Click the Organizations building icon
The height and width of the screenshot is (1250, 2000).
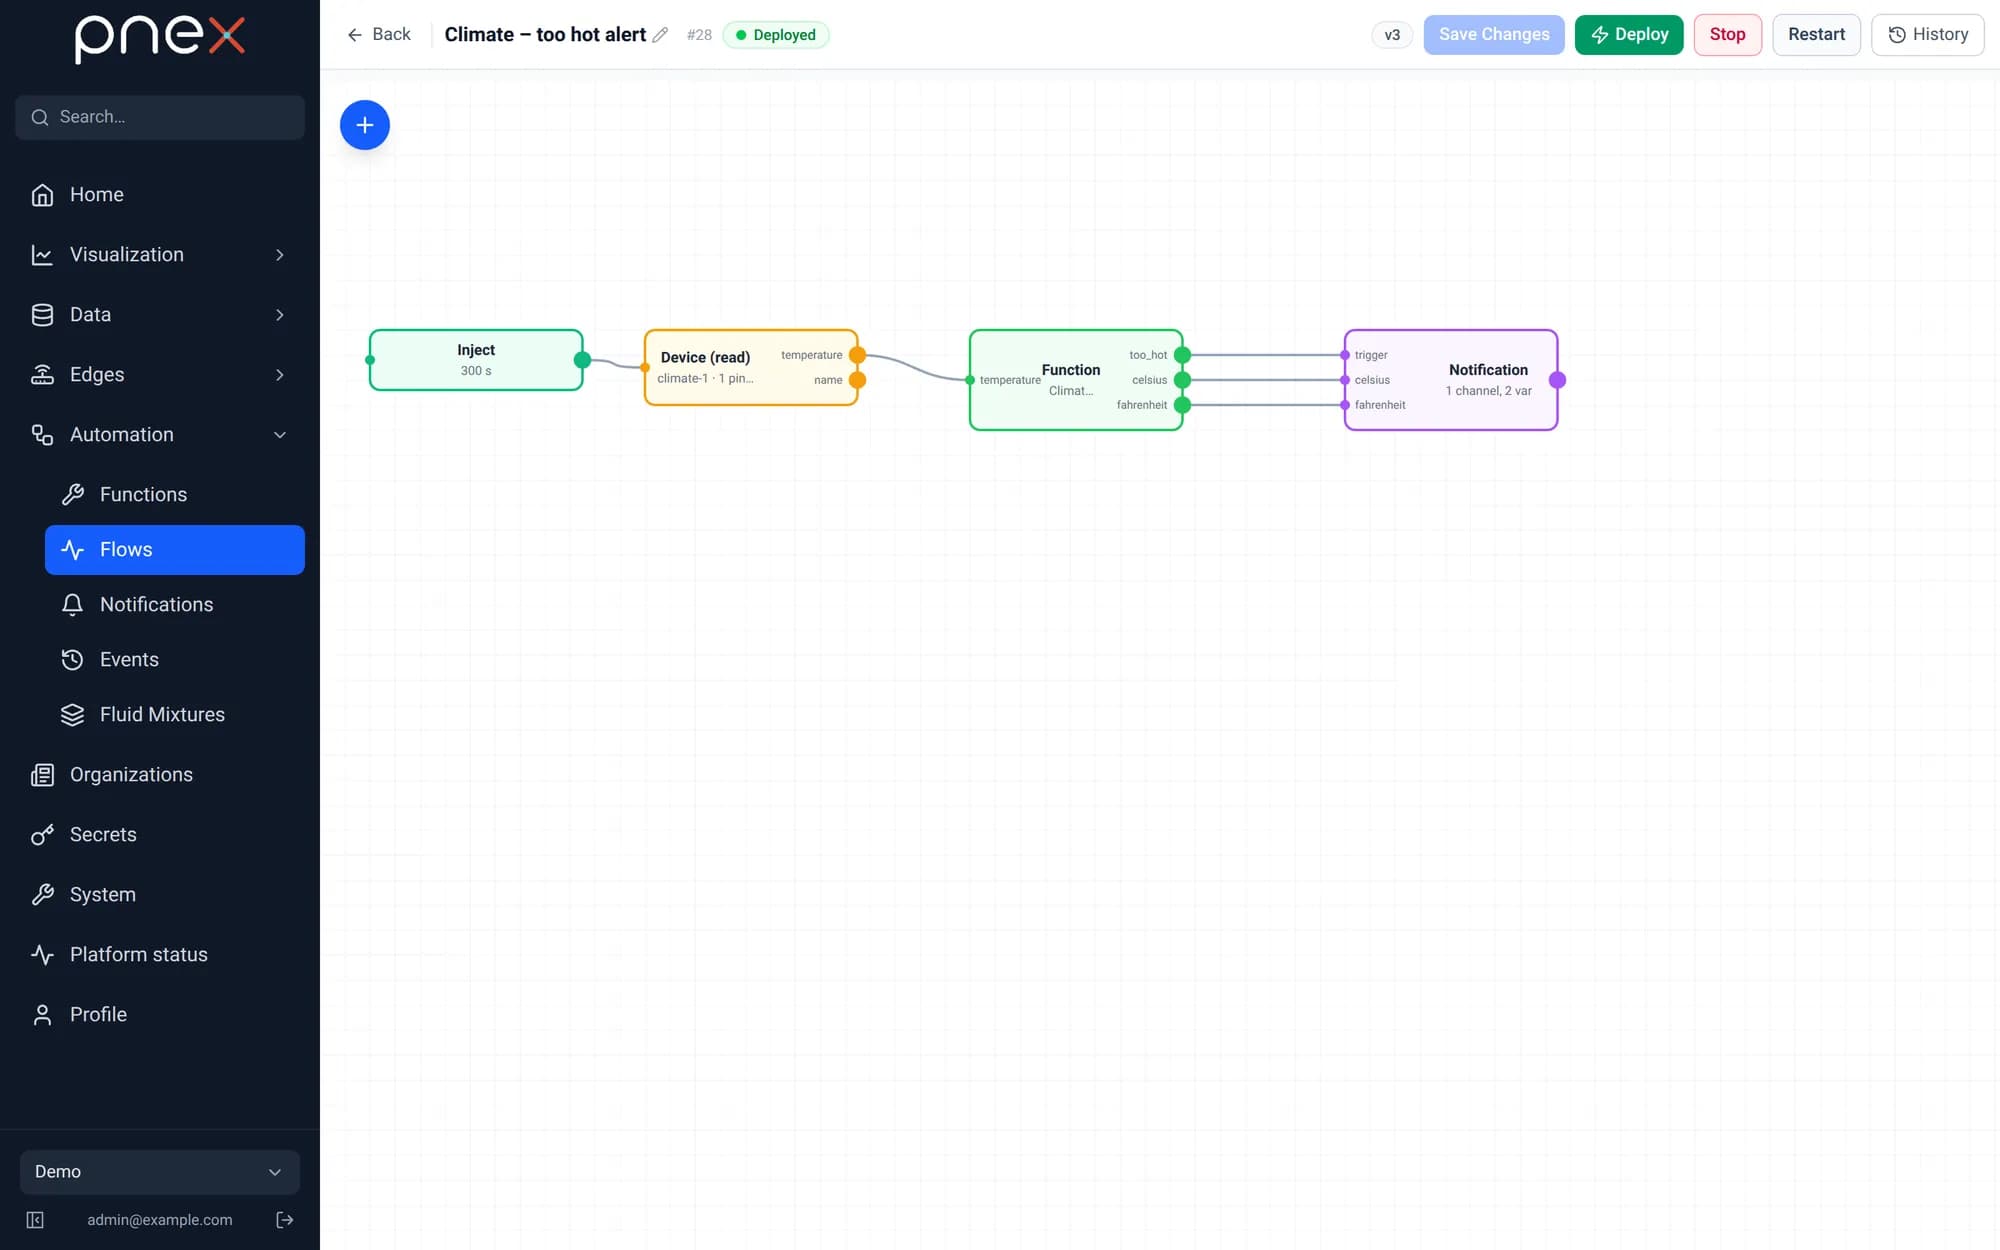[42, 775]
